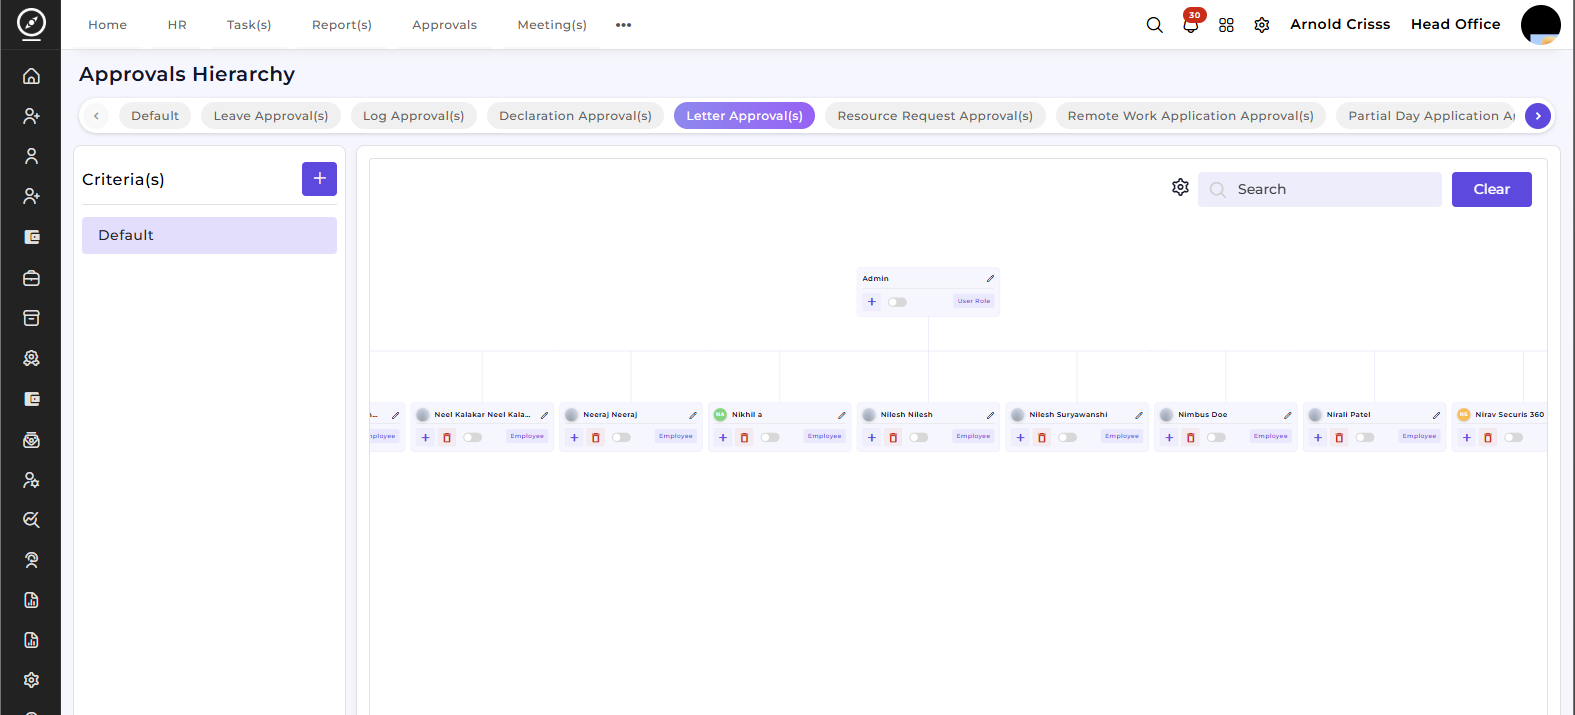The image size is (1575, 715).
Task: Delete the Nilesh Nilesh card
Action: coord(893,437)
